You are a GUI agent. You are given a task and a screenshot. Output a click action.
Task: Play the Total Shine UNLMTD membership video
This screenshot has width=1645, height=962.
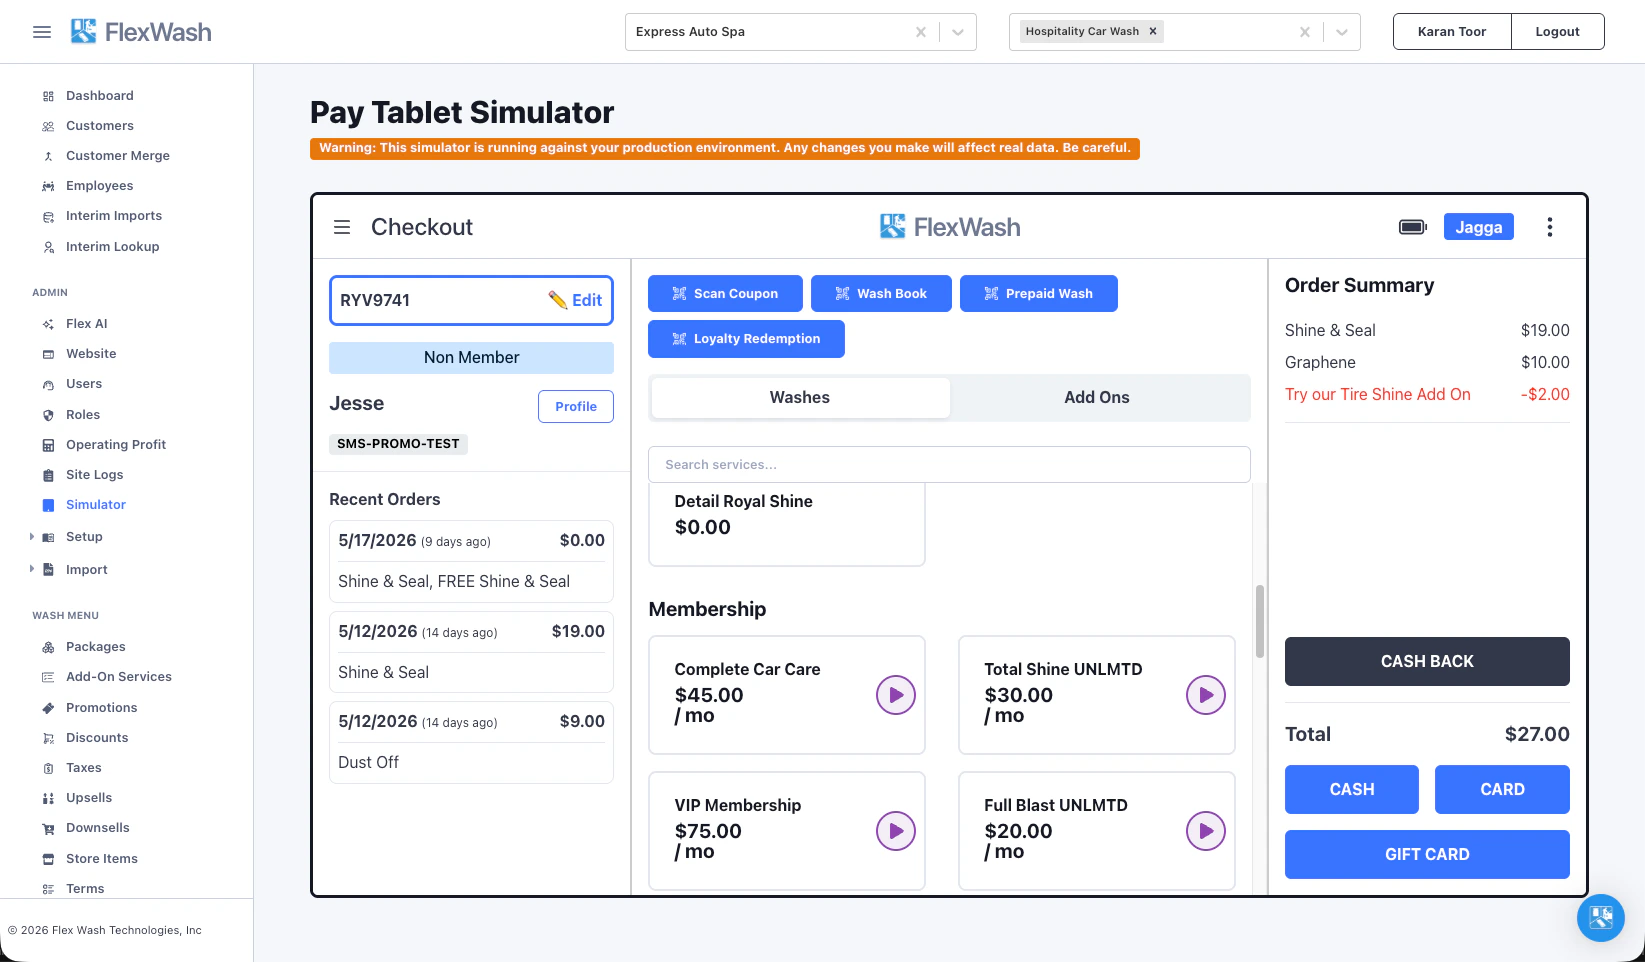(1206, 695)
